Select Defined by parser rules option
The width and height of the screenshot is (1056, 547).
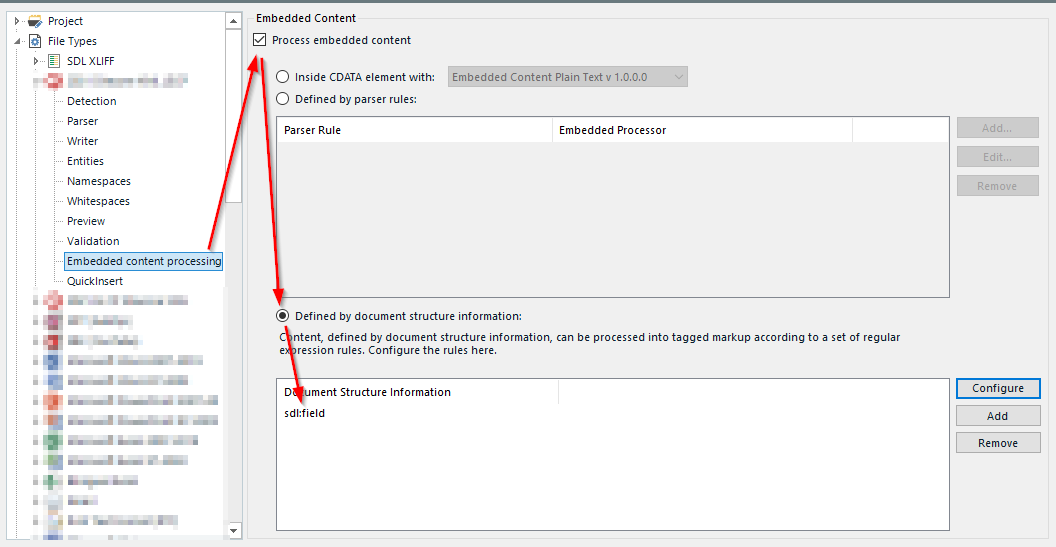(x=283, y=99)
